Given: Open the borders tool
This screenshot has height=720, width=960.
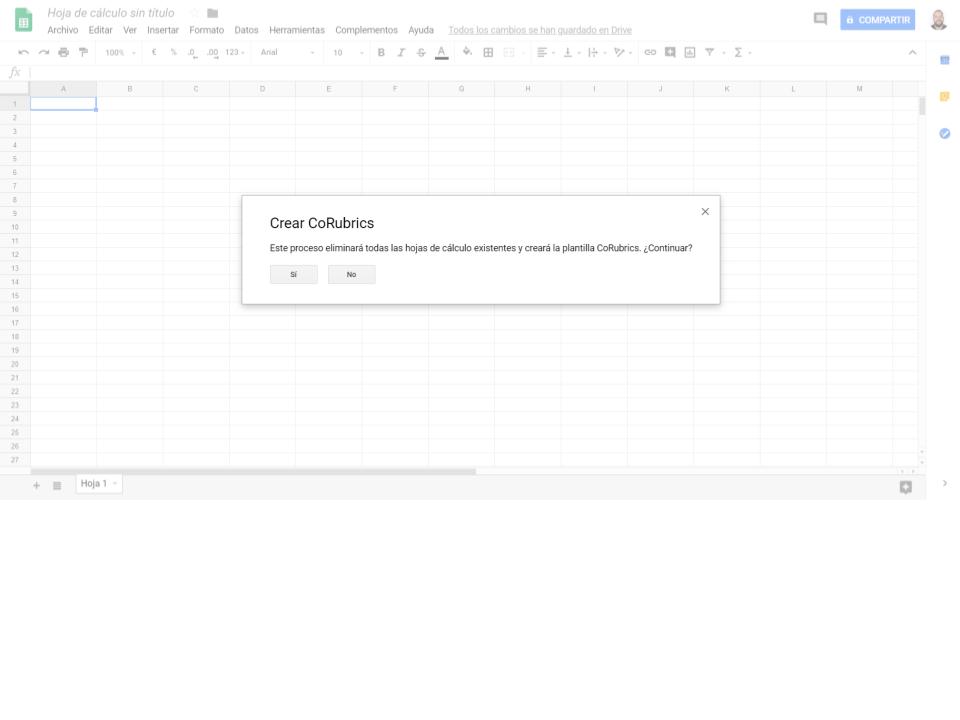Looking at the screenshot, I should (x=488, y=52).
